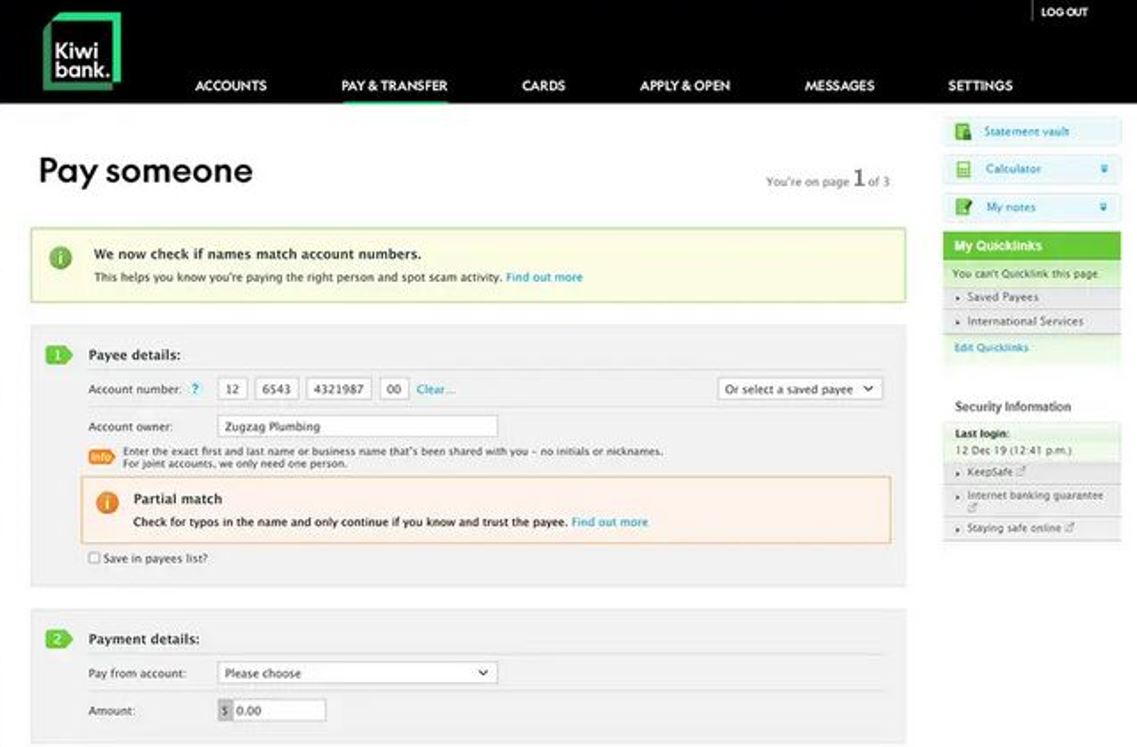Tick the Save in payees list checkbox
This screenshot has width=1137, height=747.
coord(94,559)
